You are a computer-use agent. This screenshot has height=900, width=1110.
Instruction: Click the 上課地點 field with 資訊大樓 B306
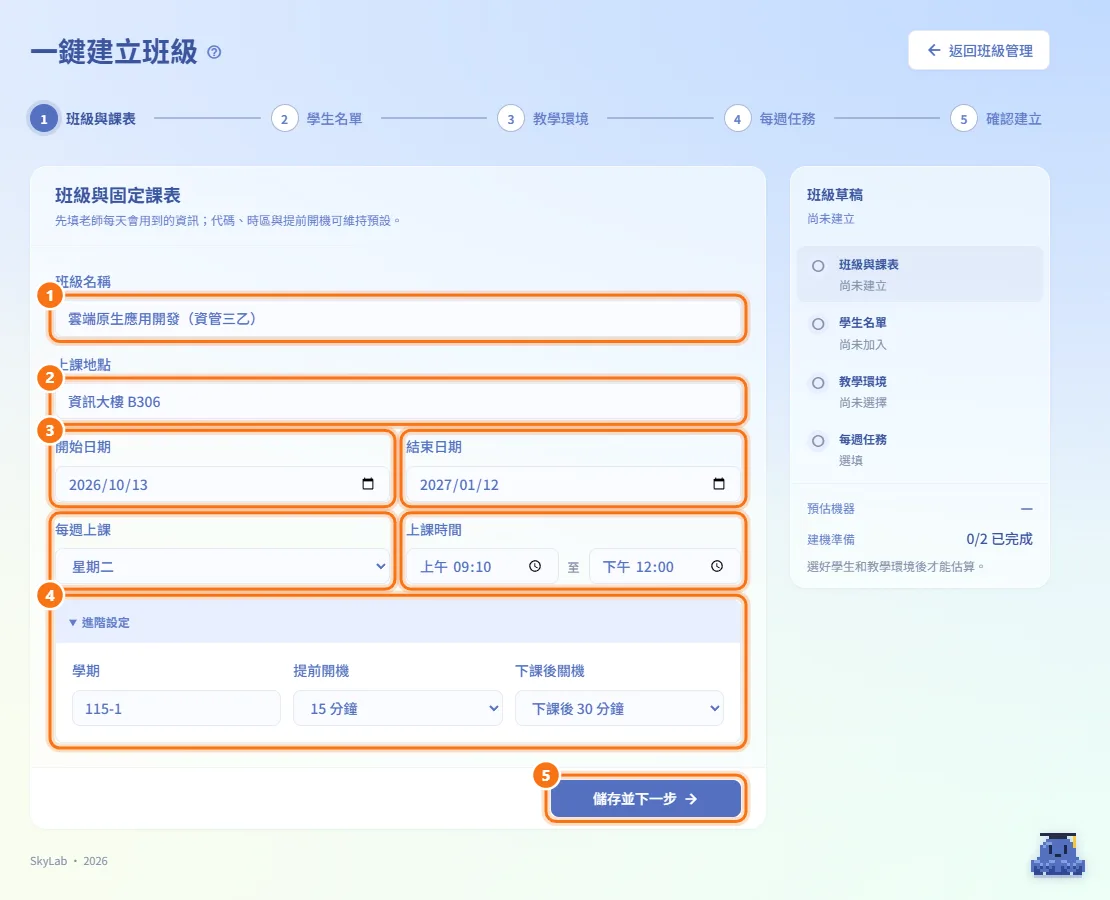click(x=398, y=401)
